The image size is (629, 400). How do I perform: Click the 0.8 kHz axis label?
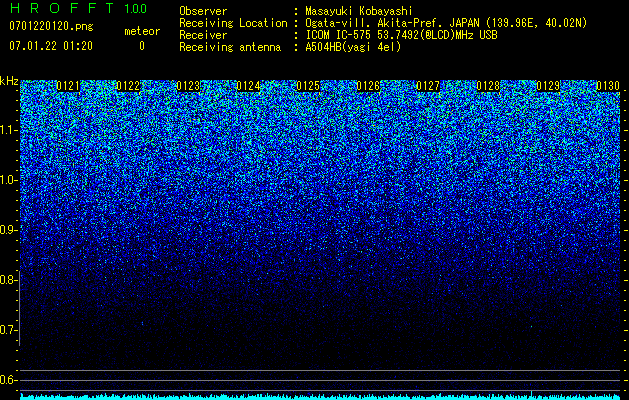point(8,280)
